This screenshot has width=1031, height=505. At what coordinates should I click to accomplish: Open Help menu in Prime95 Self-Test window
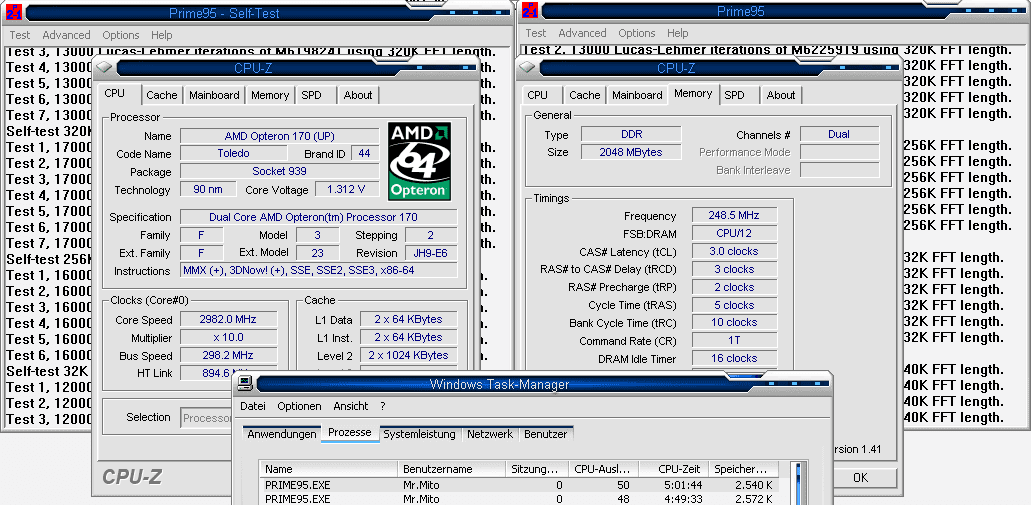point(161,35)
